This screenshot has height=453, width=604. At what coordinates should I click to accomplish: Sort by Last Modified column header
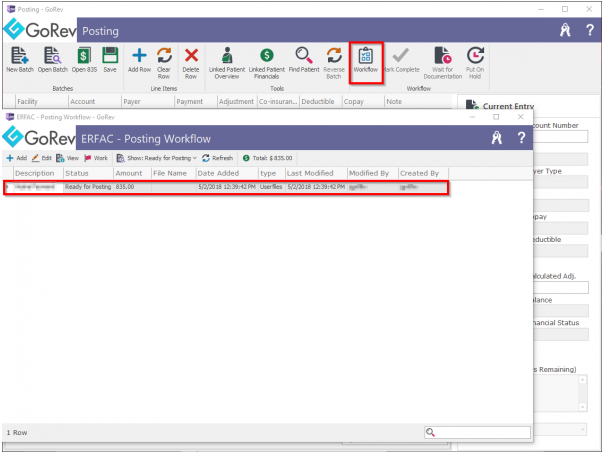pos(316,173)
